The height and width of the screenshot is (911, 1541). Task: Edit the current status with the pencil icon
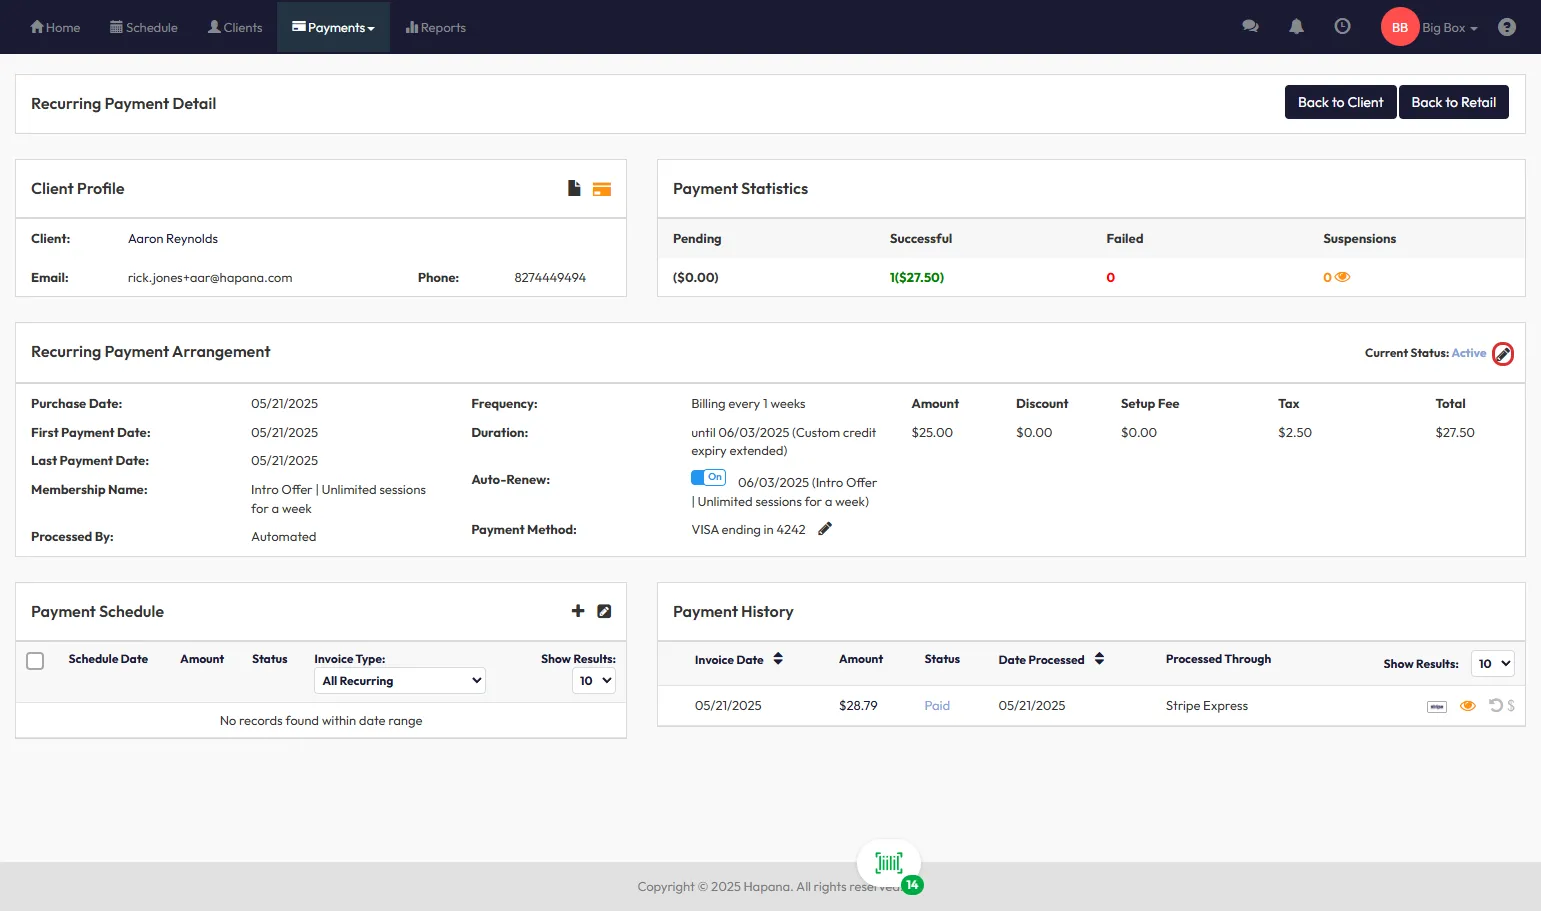pyautogui.click(x=1502, y=354)
